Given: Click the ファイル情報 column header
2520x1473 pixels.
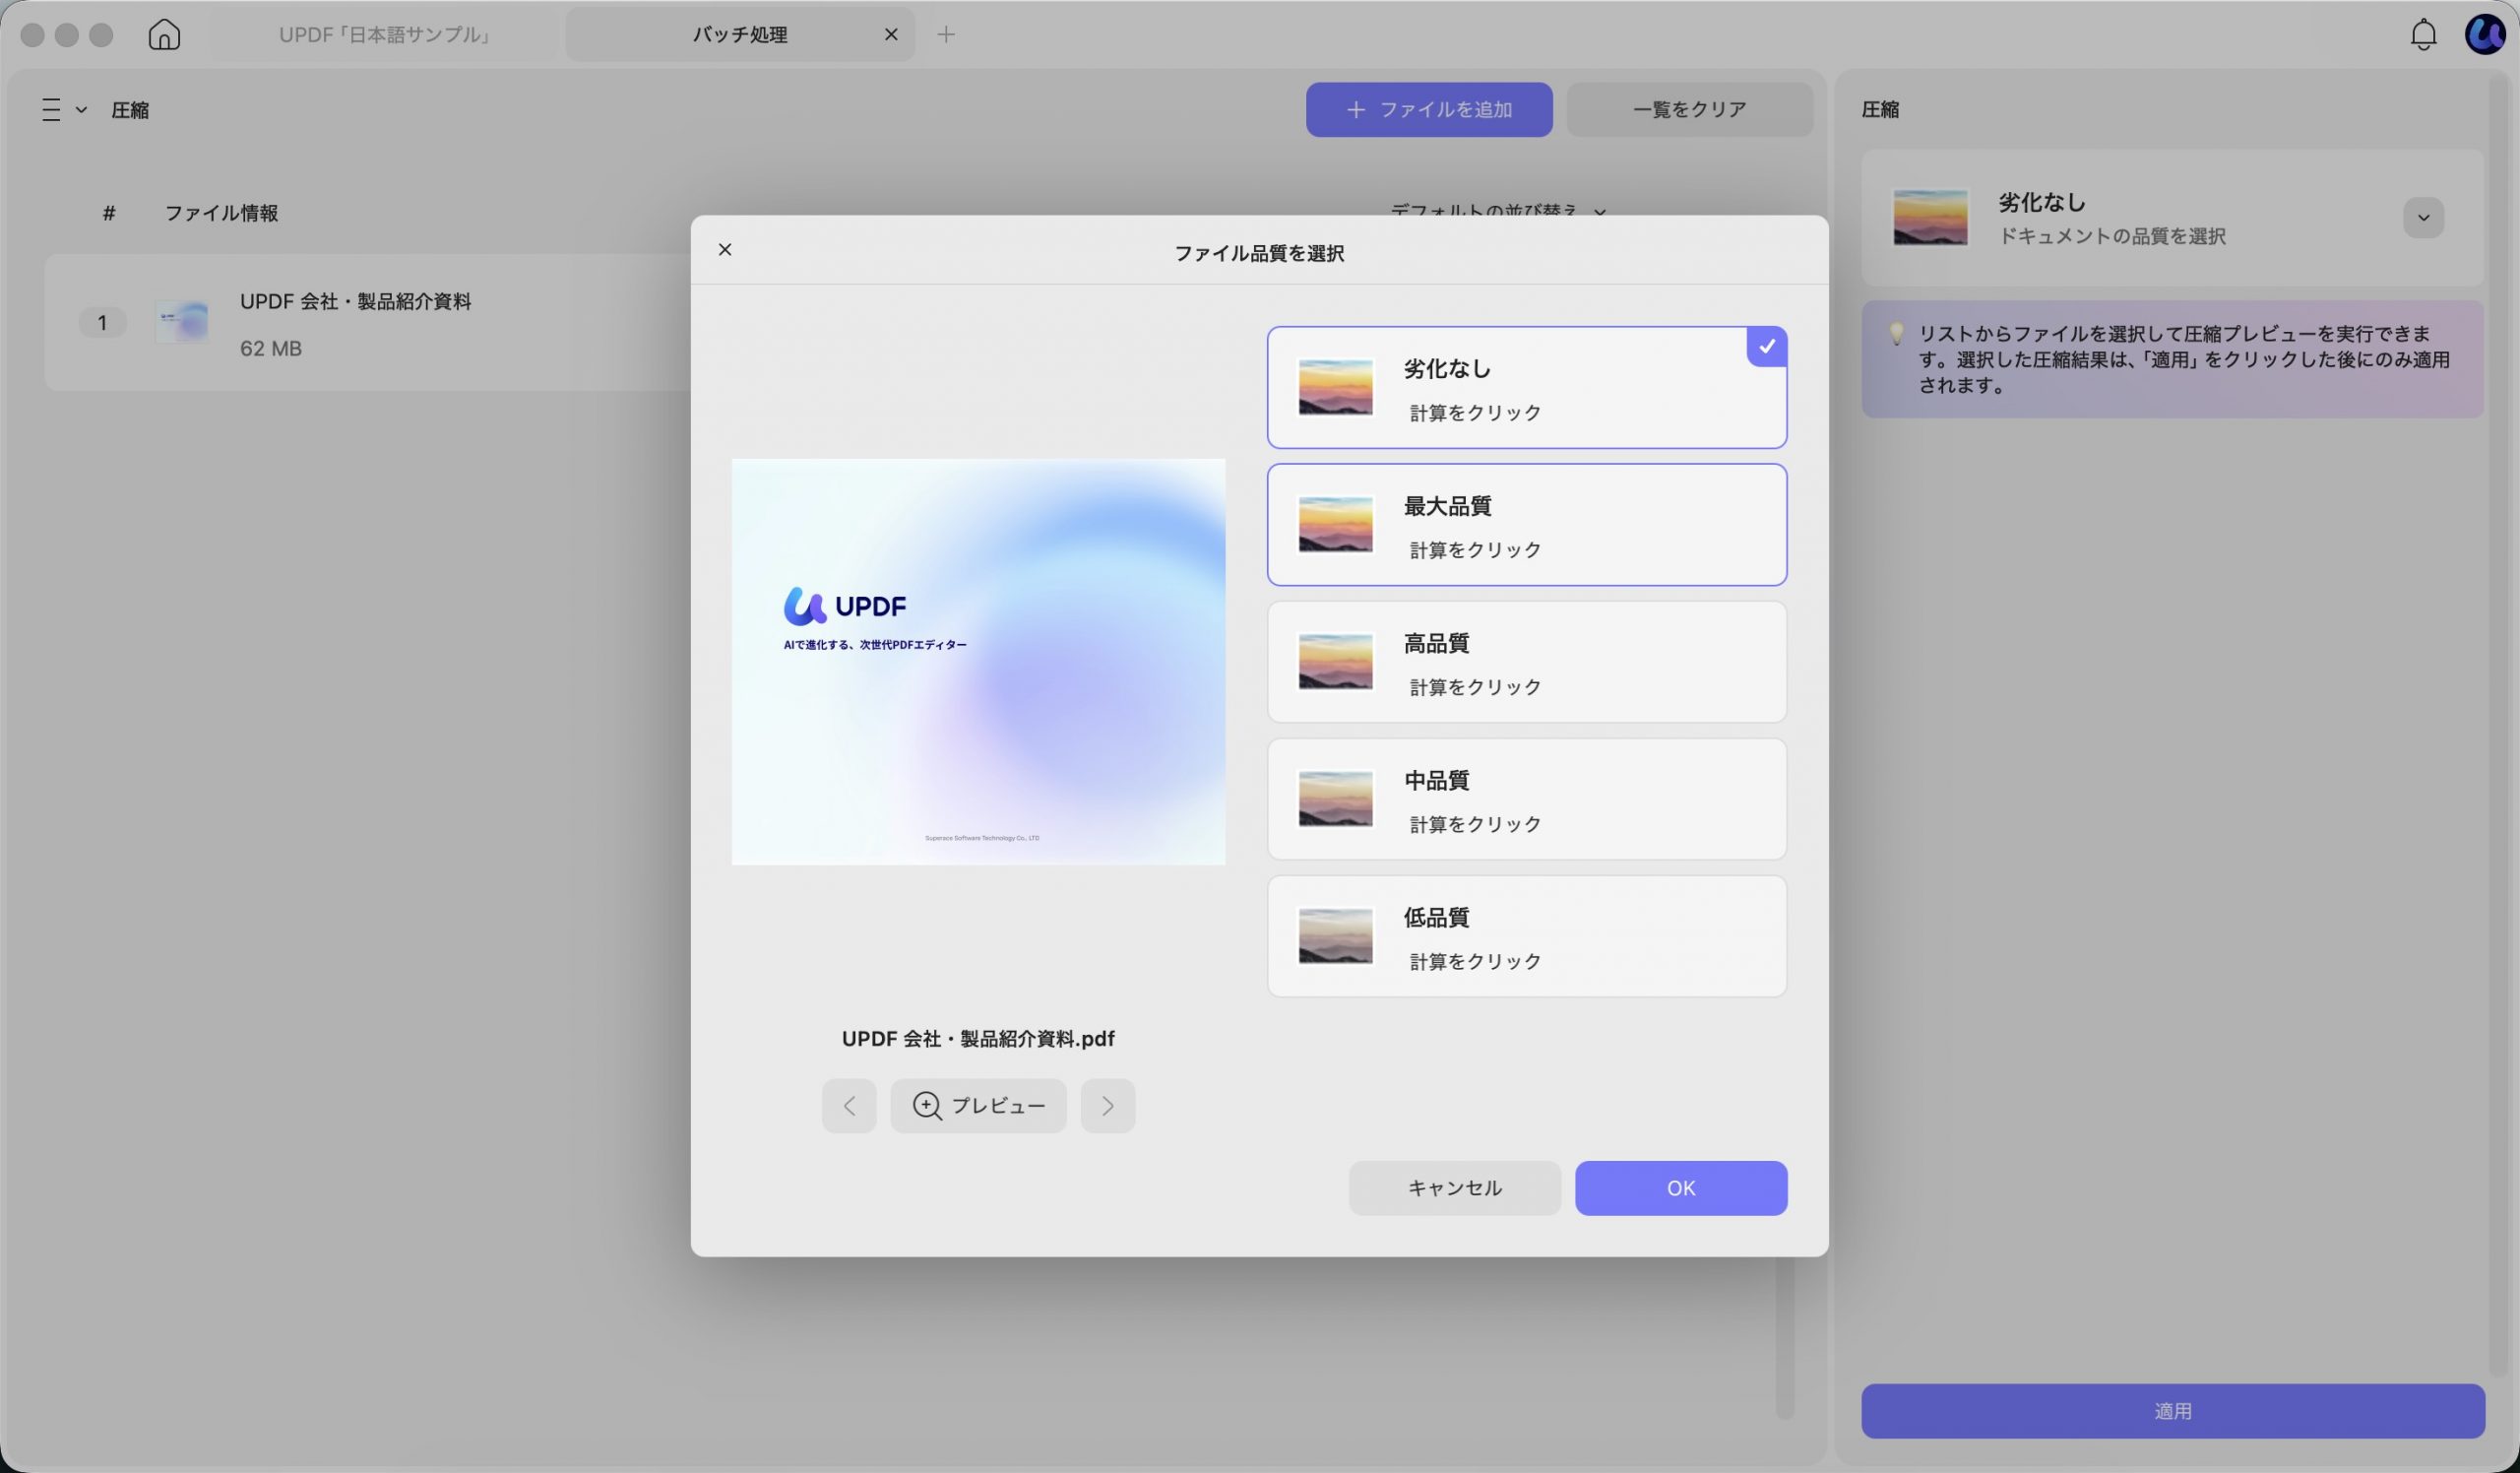Looking at the screenshot, I should 221,212.
